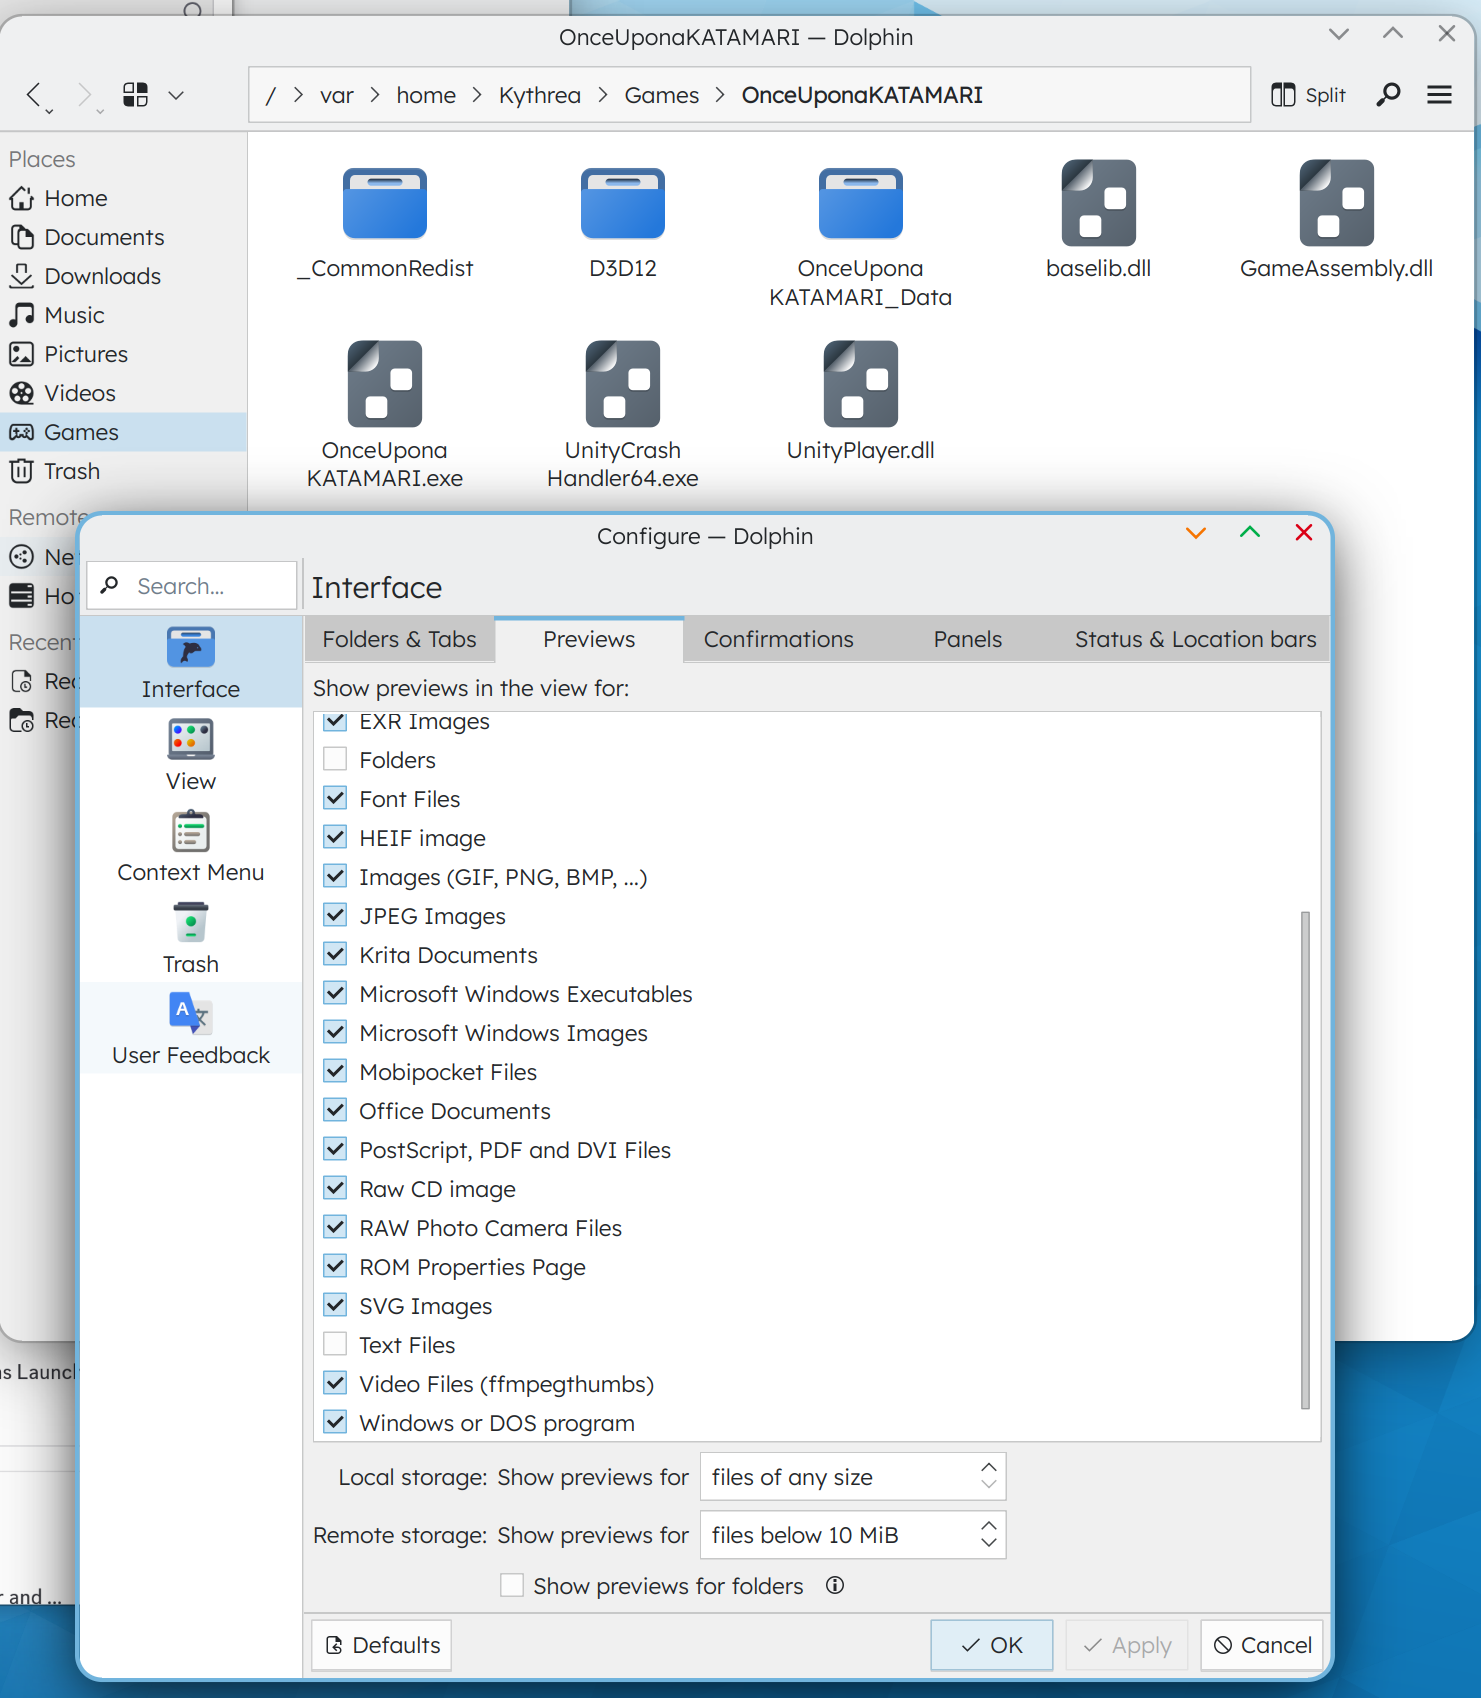Screen dimensions: 1481x1698
Task: Uncheck Font Files previews
Action: 336,799
